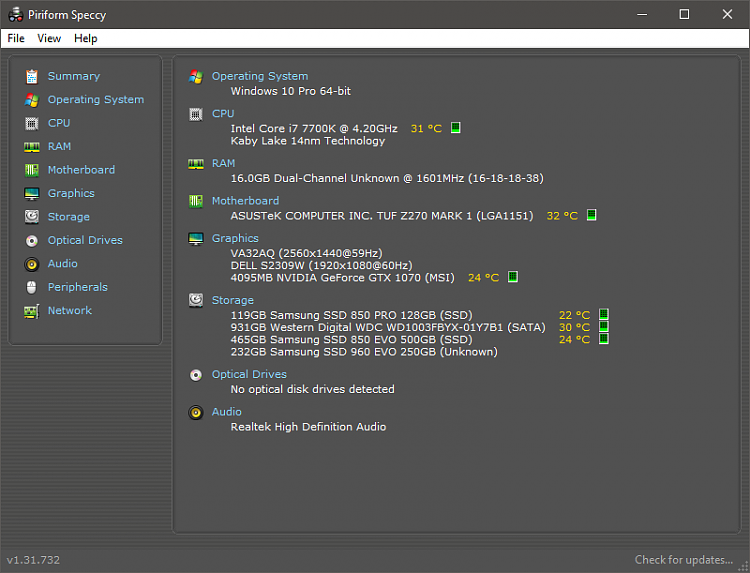Viewport: 750px width, 573px height.
Task: Click the Western Digital drive temperature indicator icon
Action: click(604, 326)
